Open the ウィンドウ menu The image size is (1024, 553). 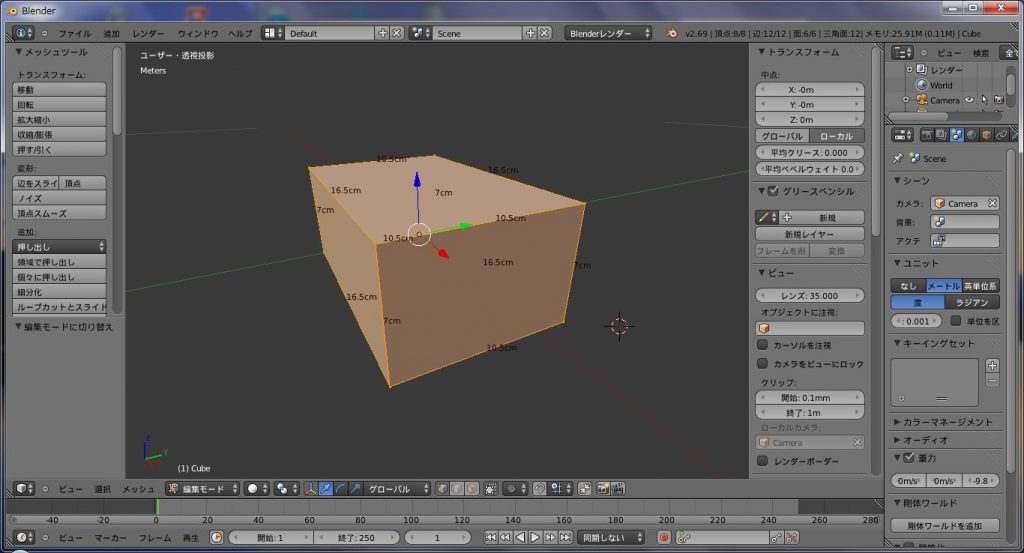(x=198, y=33)
